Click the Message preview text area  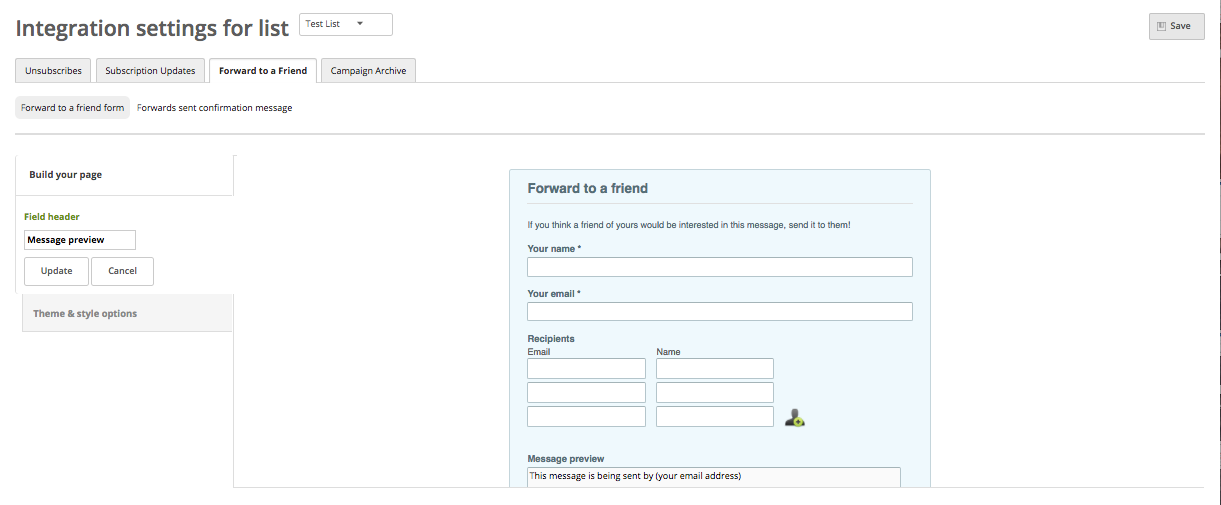coord(714,477)
